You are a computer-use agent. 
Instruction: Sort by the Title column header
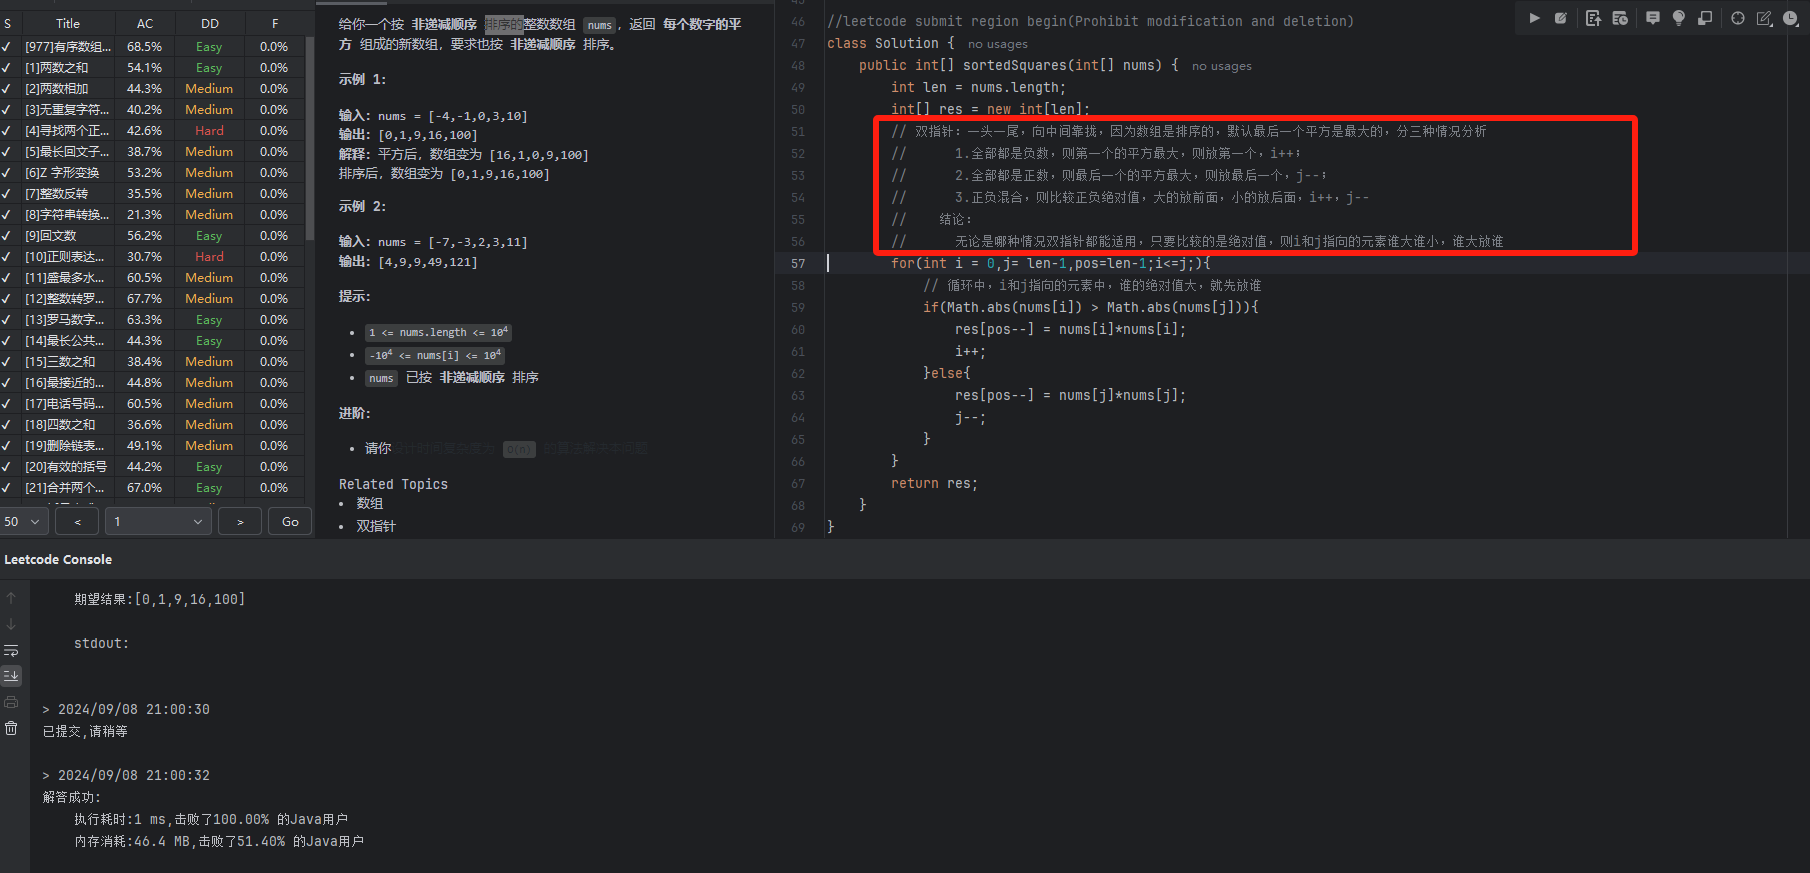[x=68, y=23]
